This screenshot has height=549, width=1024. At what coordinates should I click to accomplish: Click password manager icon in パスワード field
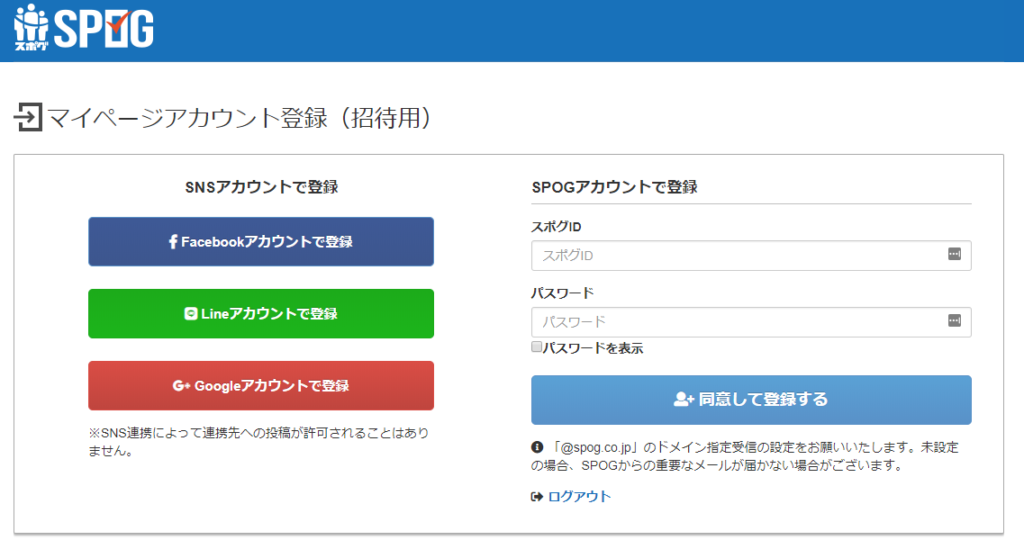[x=954, y=321]
